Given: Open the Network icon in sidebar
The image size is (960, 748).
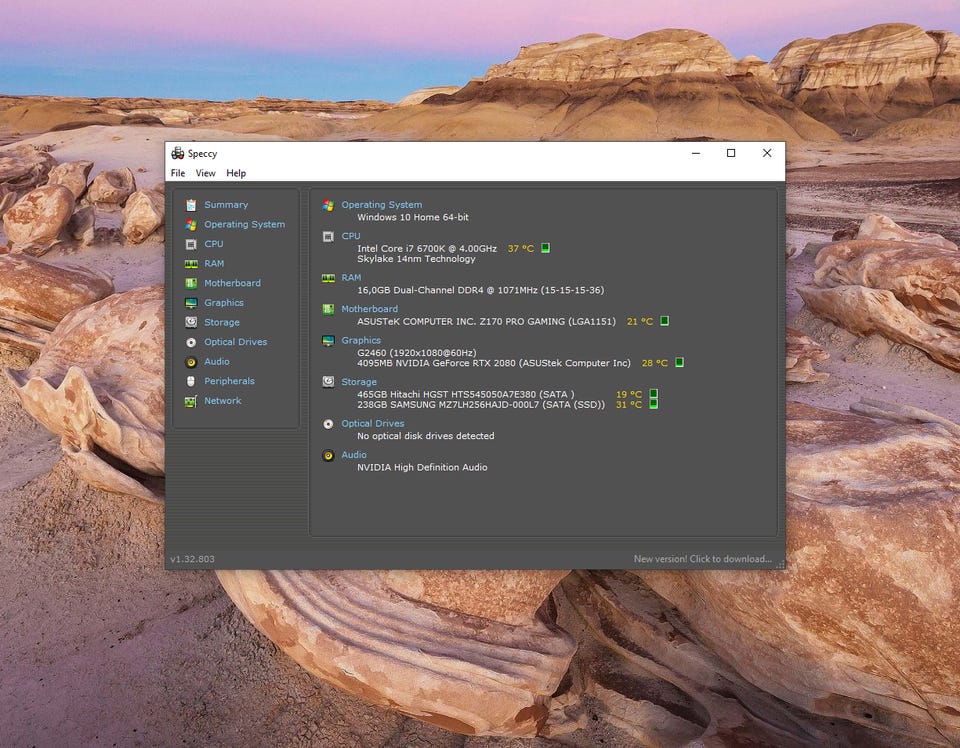Looking at the screenshot, I should point(191,401).
